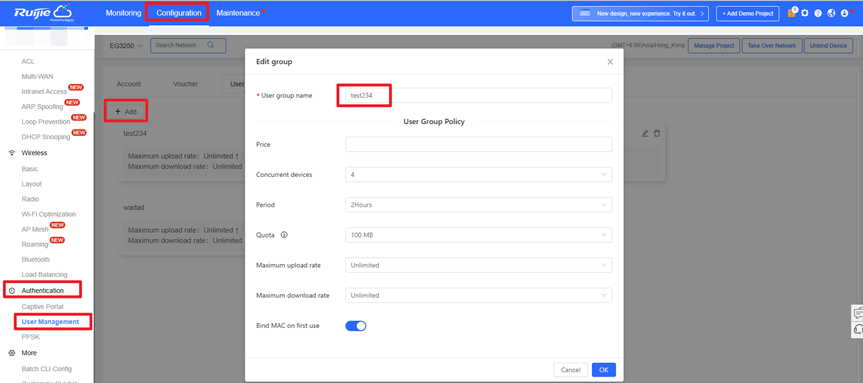Open the settings gear icon in header
Screen dimensions: 863x383
tap(805, 13)
